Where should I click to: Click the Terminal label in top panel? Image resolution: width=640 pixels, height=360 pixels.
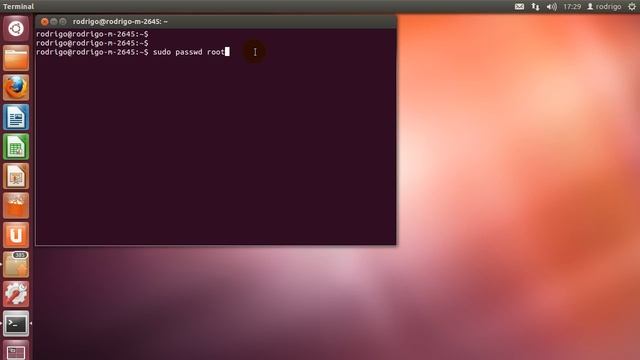click(x=18, y=7)
